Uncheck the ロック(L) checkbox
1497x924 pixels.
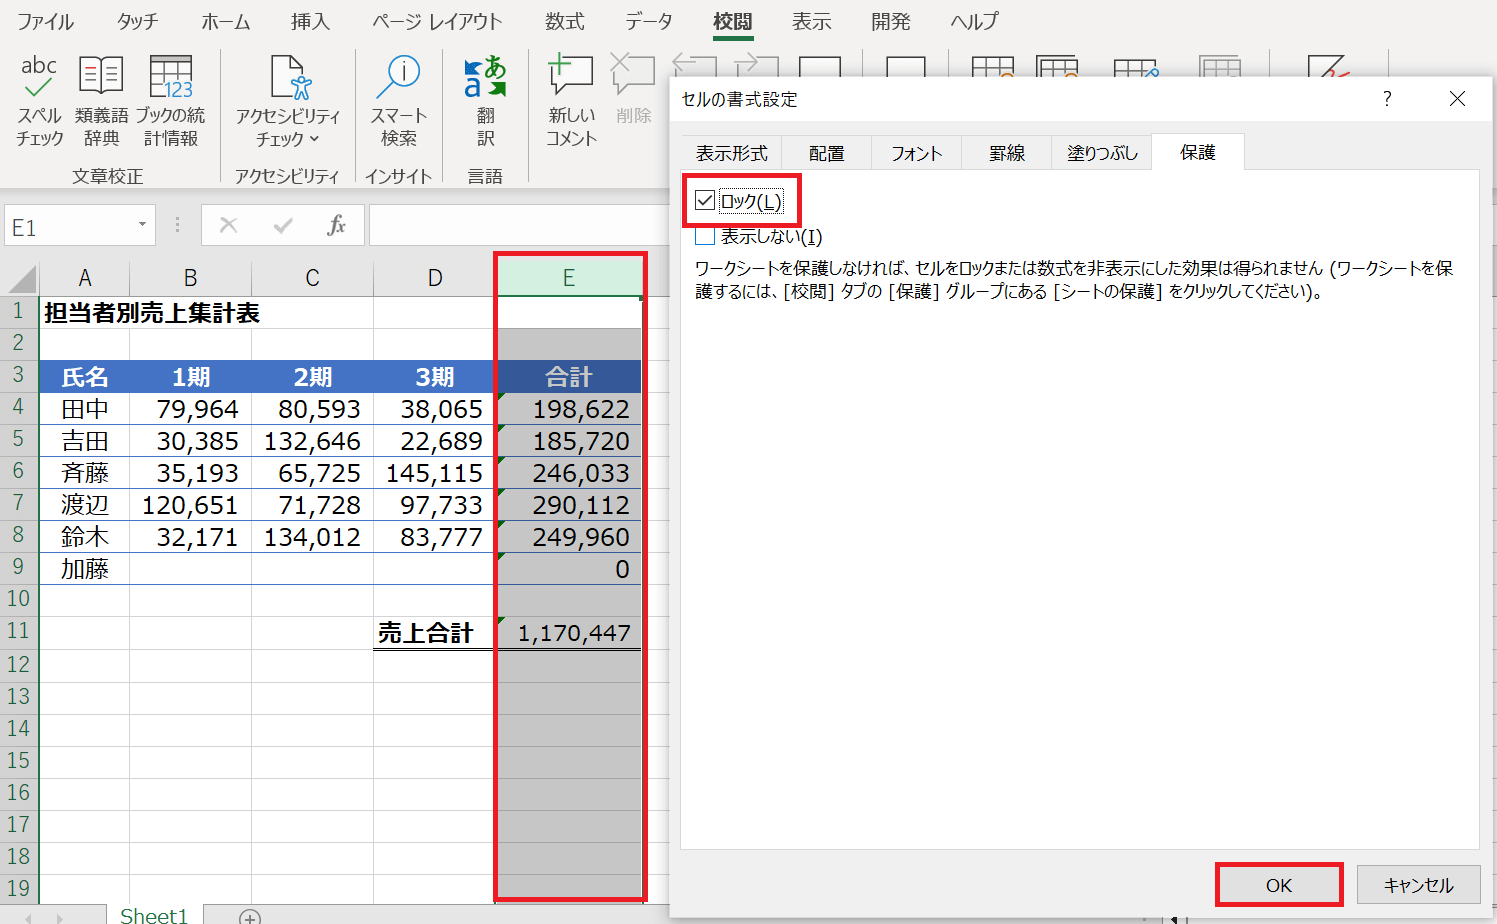706,201
